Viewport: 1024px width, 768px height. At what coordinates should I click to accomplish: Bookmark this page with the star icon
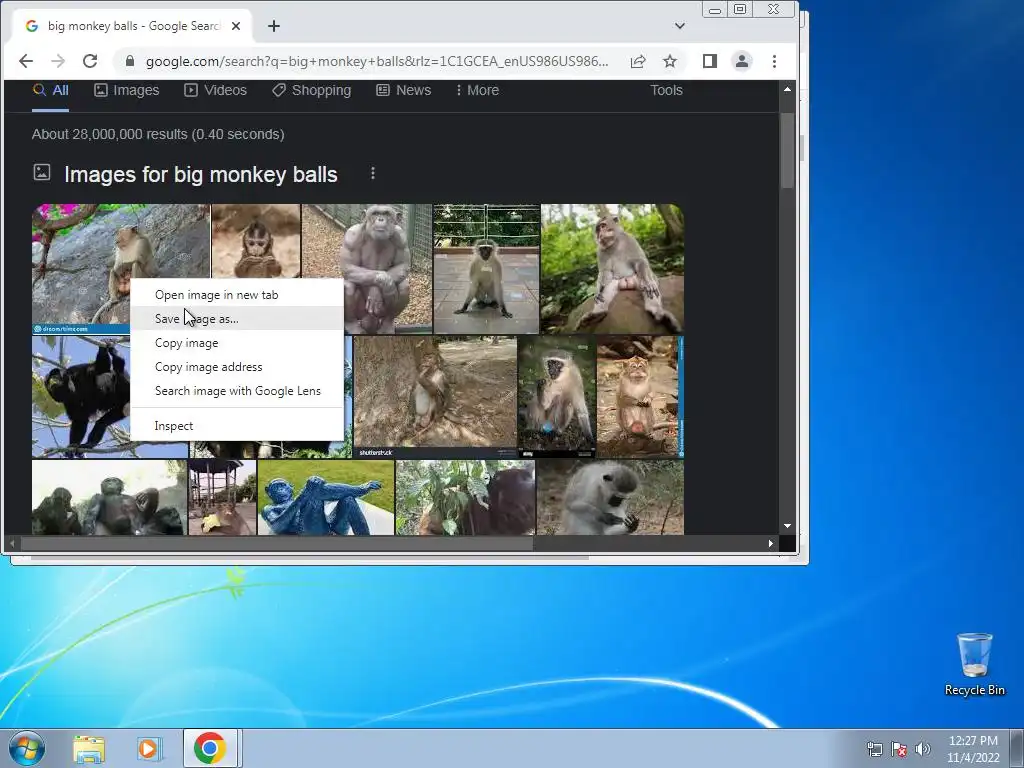(670, 61)
